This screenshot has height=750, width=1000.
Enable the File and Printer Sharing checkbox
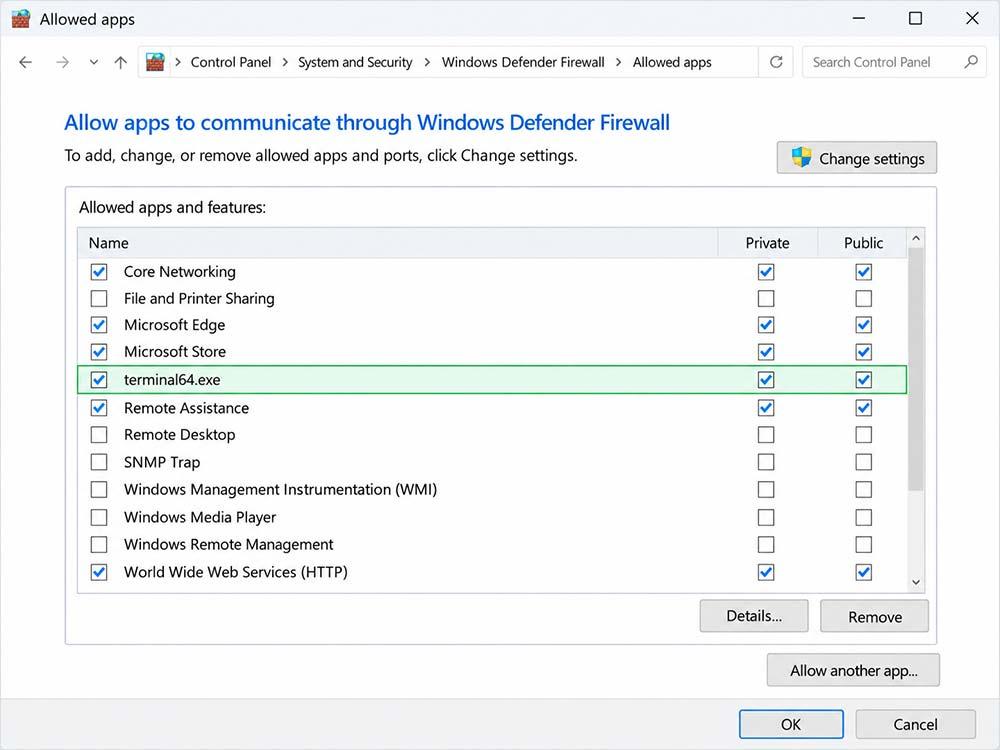coord(99,298)
